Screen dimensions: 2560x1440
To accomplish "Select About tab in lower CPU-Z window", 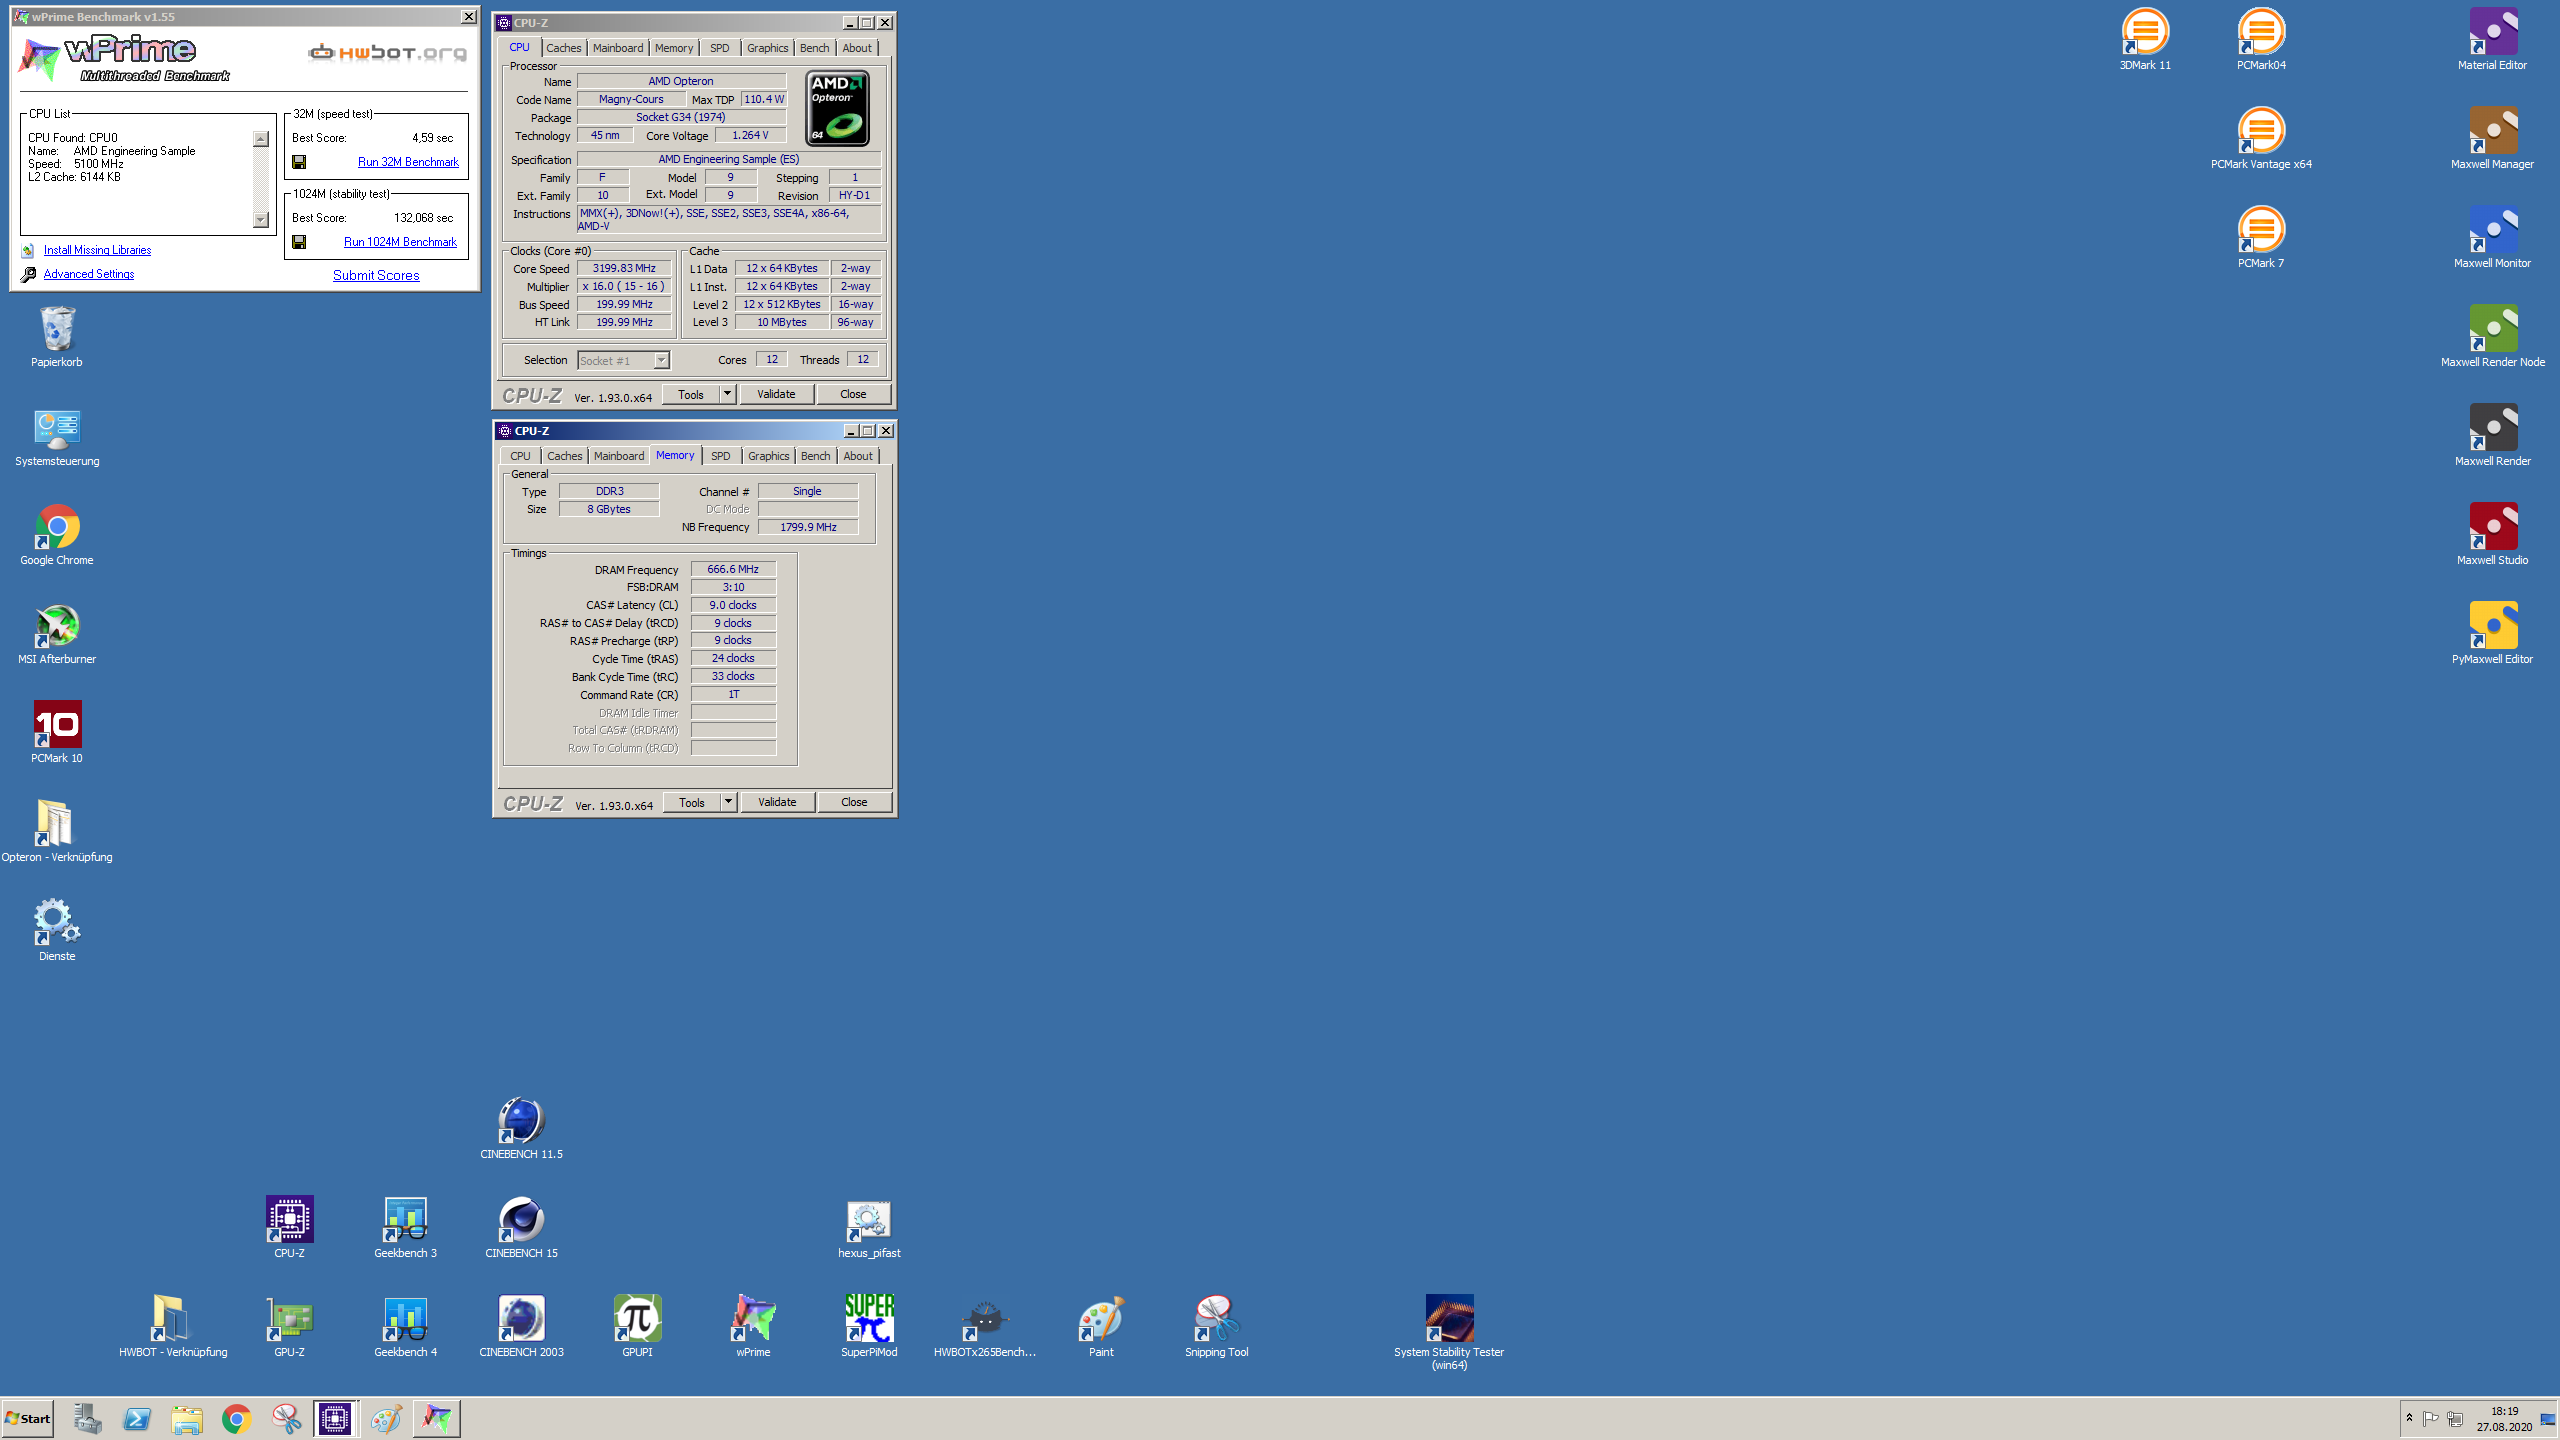I will [858, 456].
